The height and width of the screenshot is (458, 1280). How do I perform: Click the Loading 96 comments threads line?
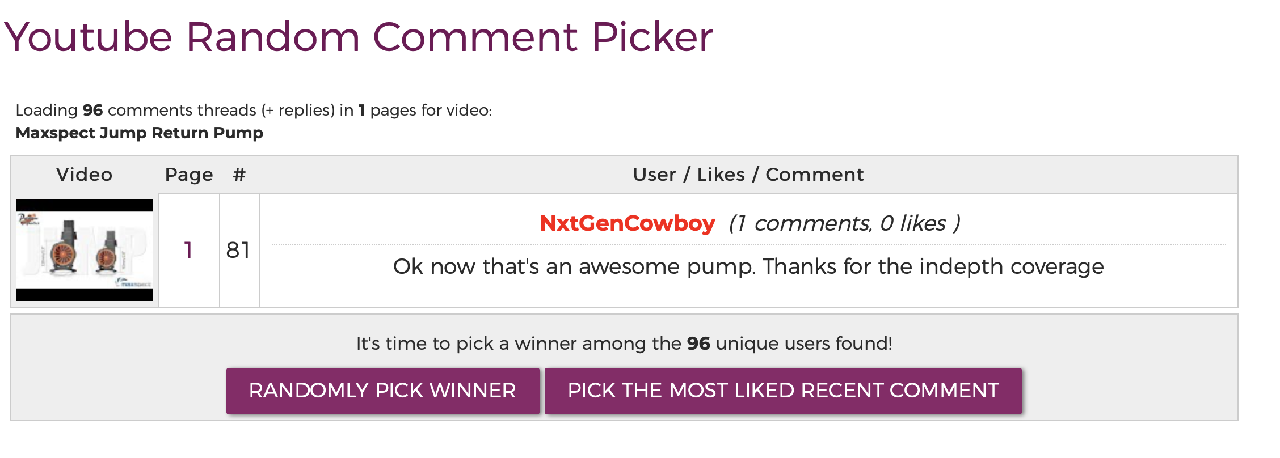click(x=254, y=110)
